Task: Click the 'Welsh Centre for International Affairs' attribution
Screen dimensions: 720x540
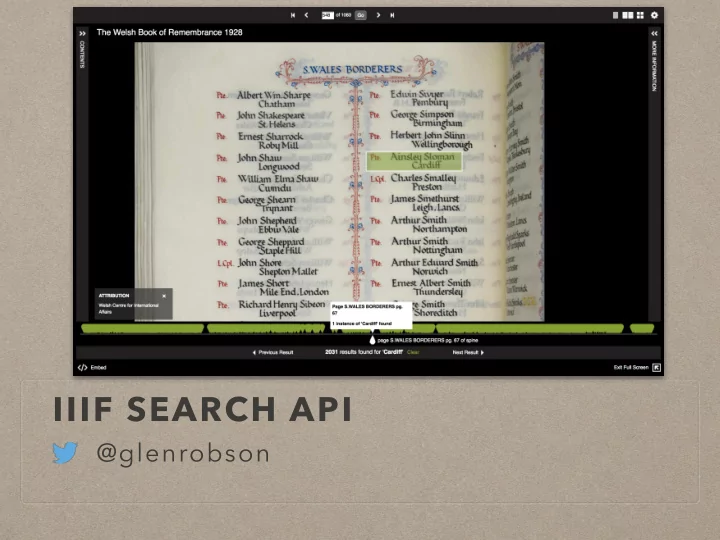Action: pyautogui.click(x=128, y=308)
